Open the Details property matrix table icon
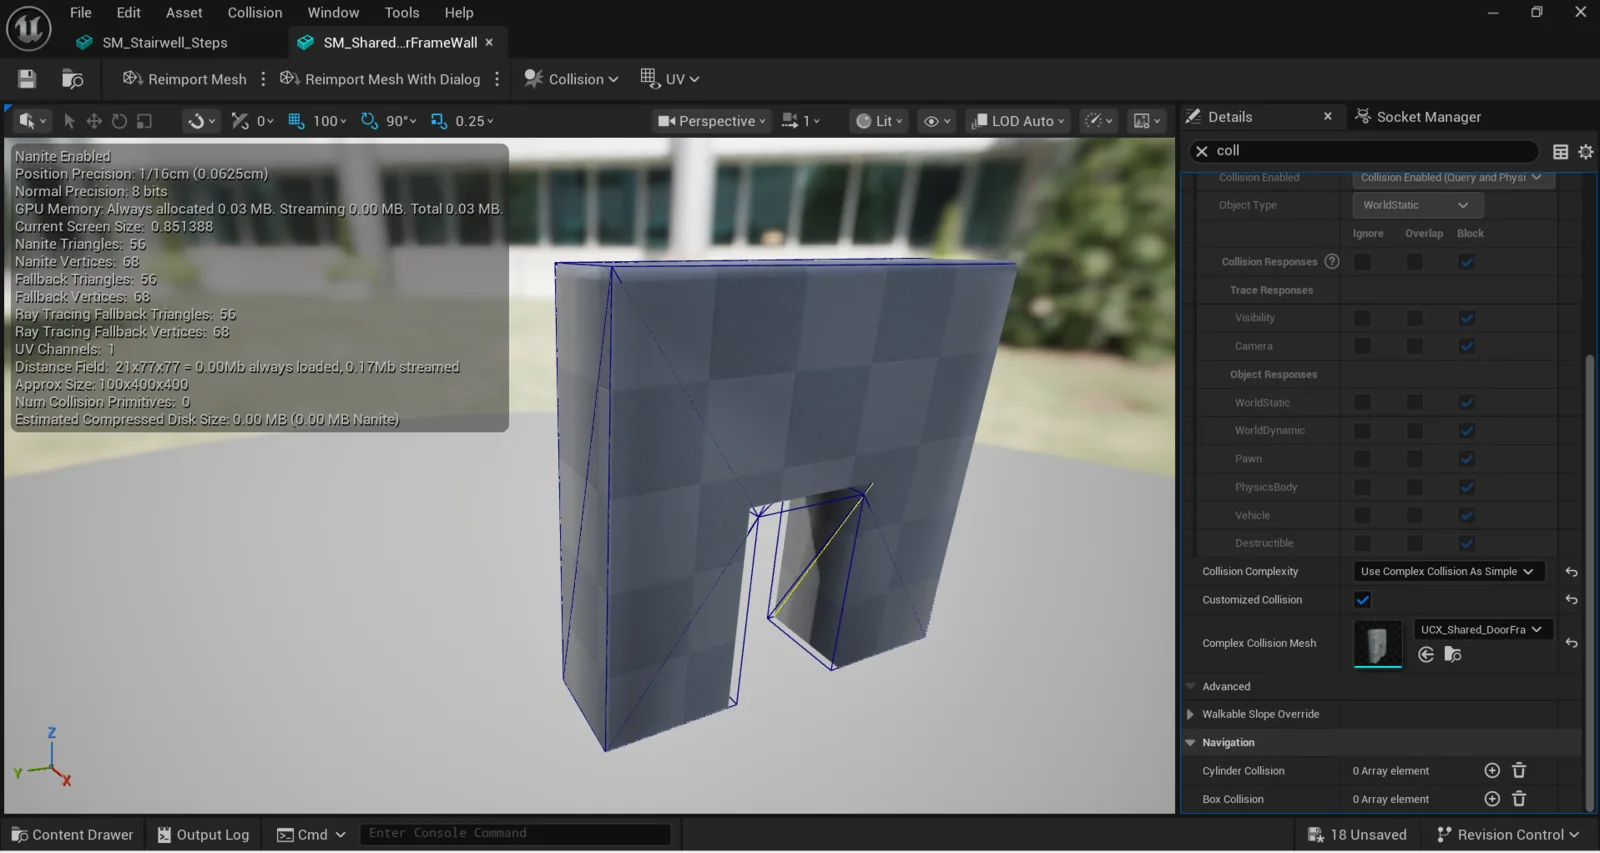1600x853 pixels. pos(1560,151)
